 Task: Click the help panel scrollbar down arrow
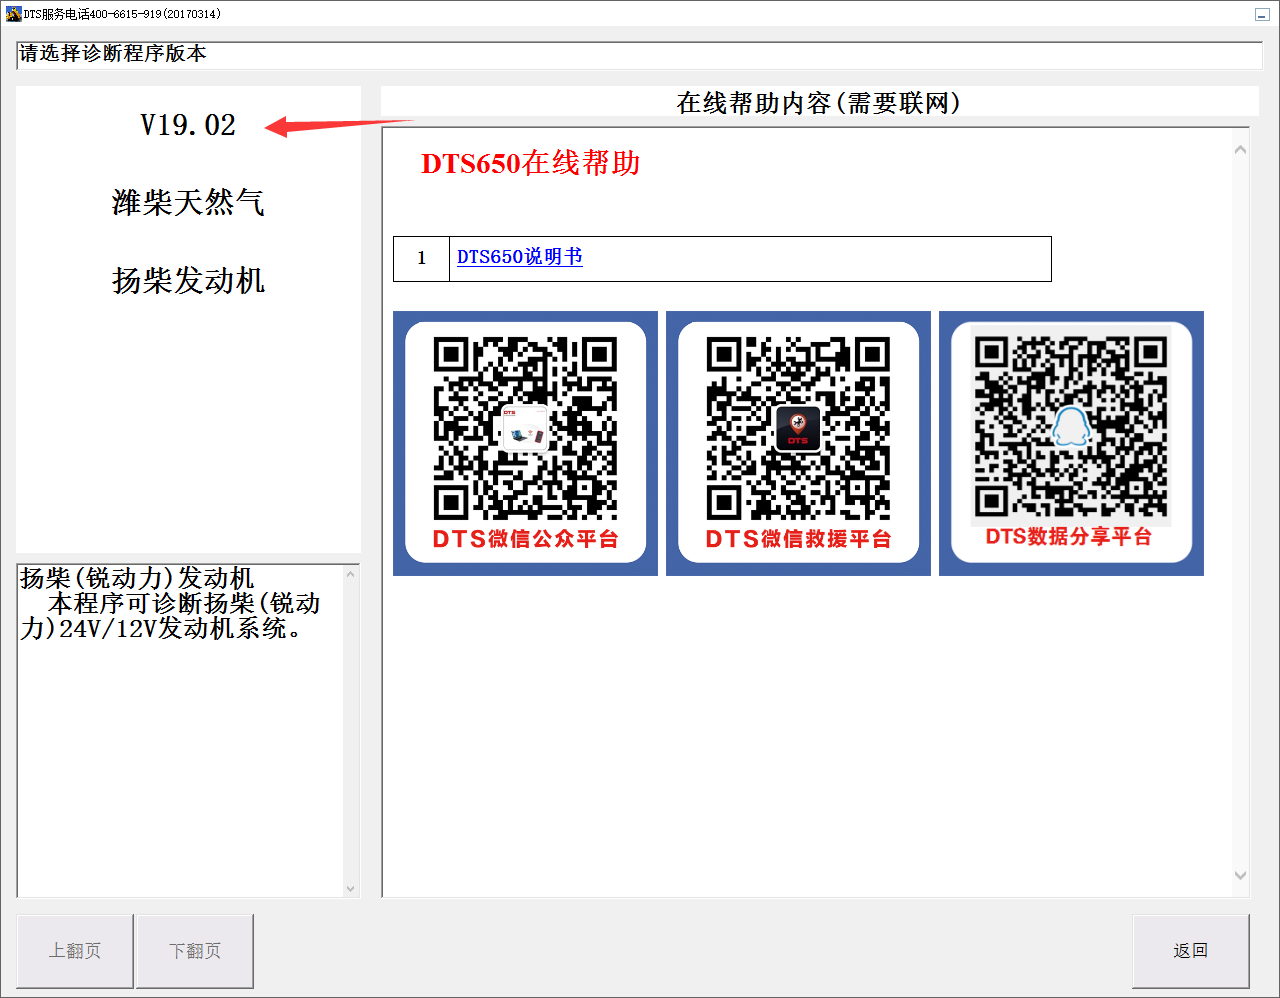tap(1240, 875)
